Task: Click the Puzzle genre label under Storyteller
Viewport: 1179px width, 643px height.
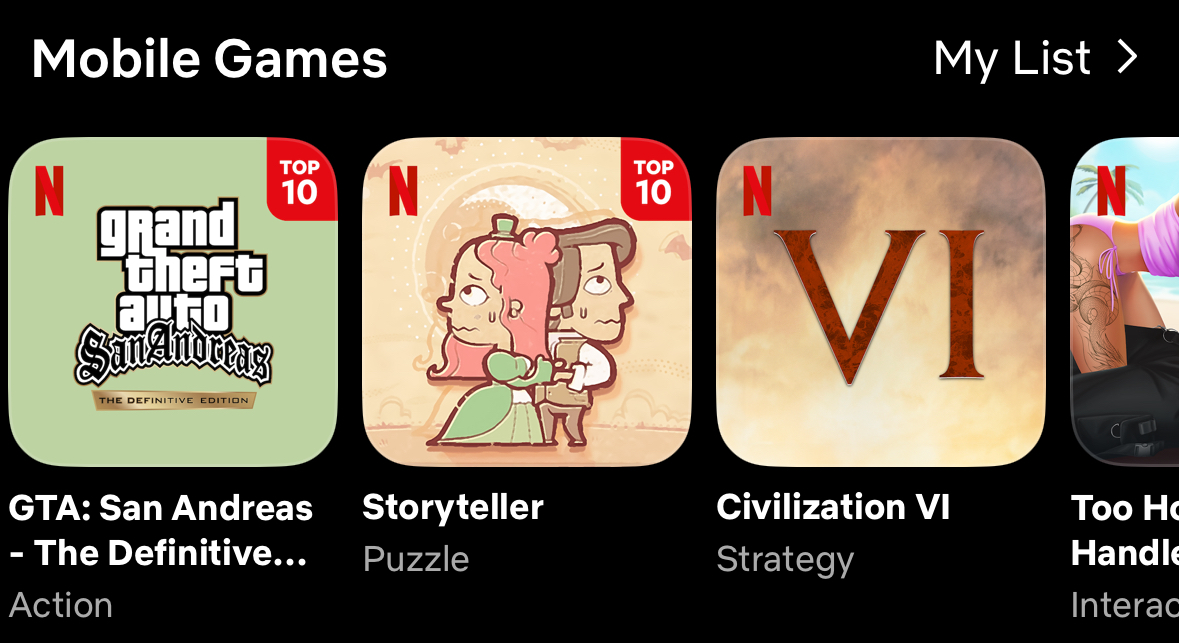Action: [416, 560]
